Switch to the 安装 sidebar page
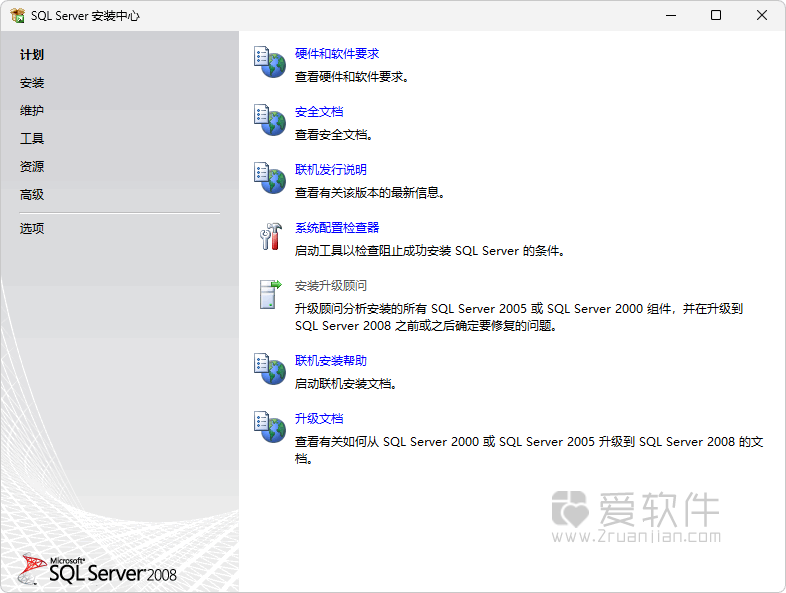This screenshot has width=786, height=593. click(32, 83)
